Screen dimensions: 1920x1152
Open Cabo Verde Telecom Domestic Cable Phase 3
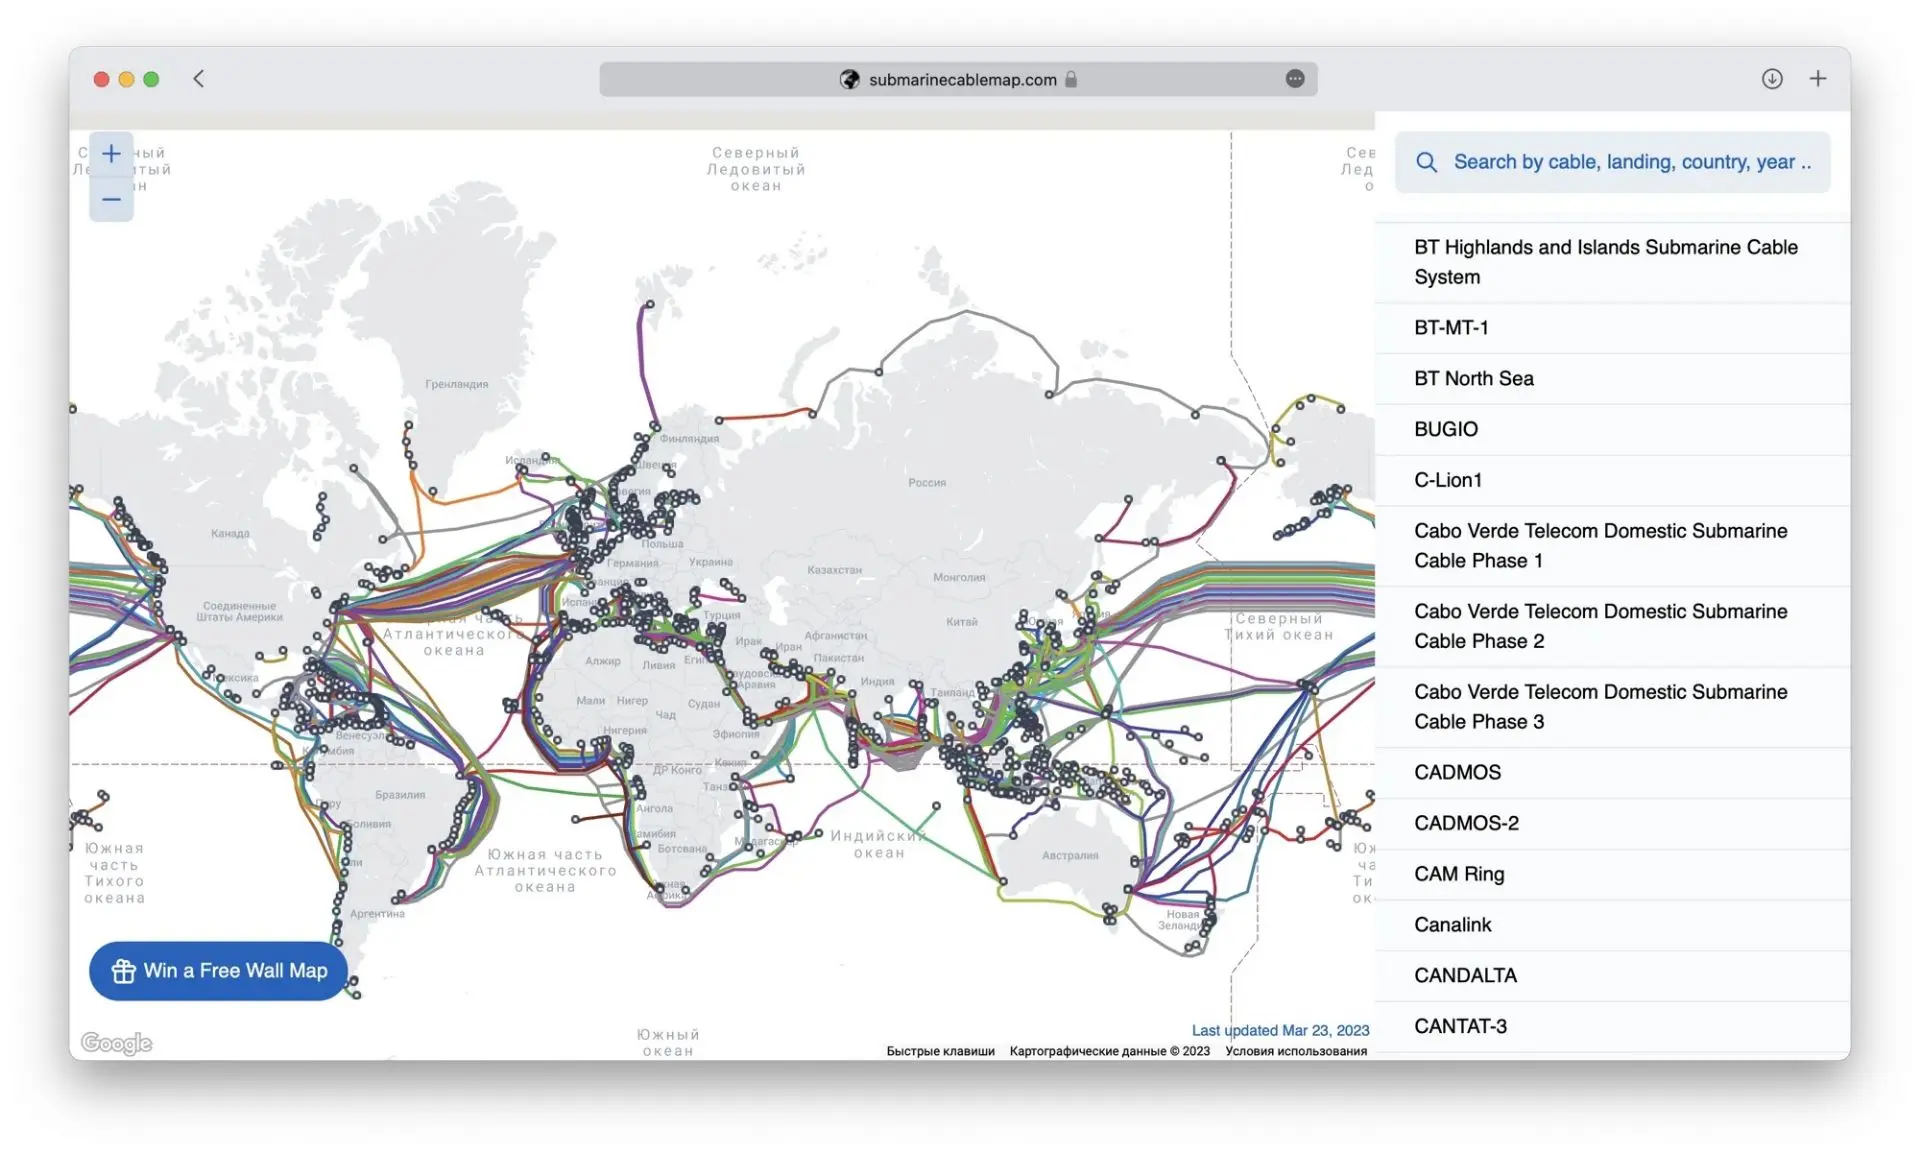1612,707
